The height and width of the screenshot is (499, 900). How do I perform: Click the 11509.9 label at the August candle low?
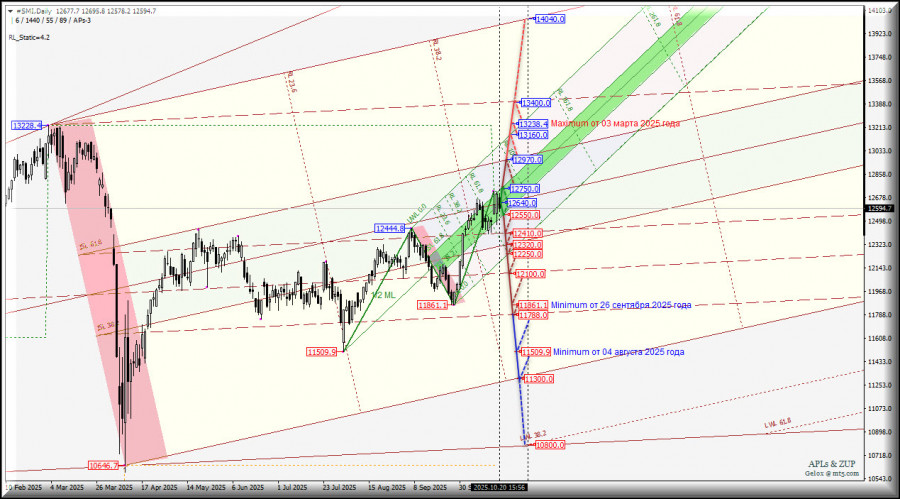point(321,351)
